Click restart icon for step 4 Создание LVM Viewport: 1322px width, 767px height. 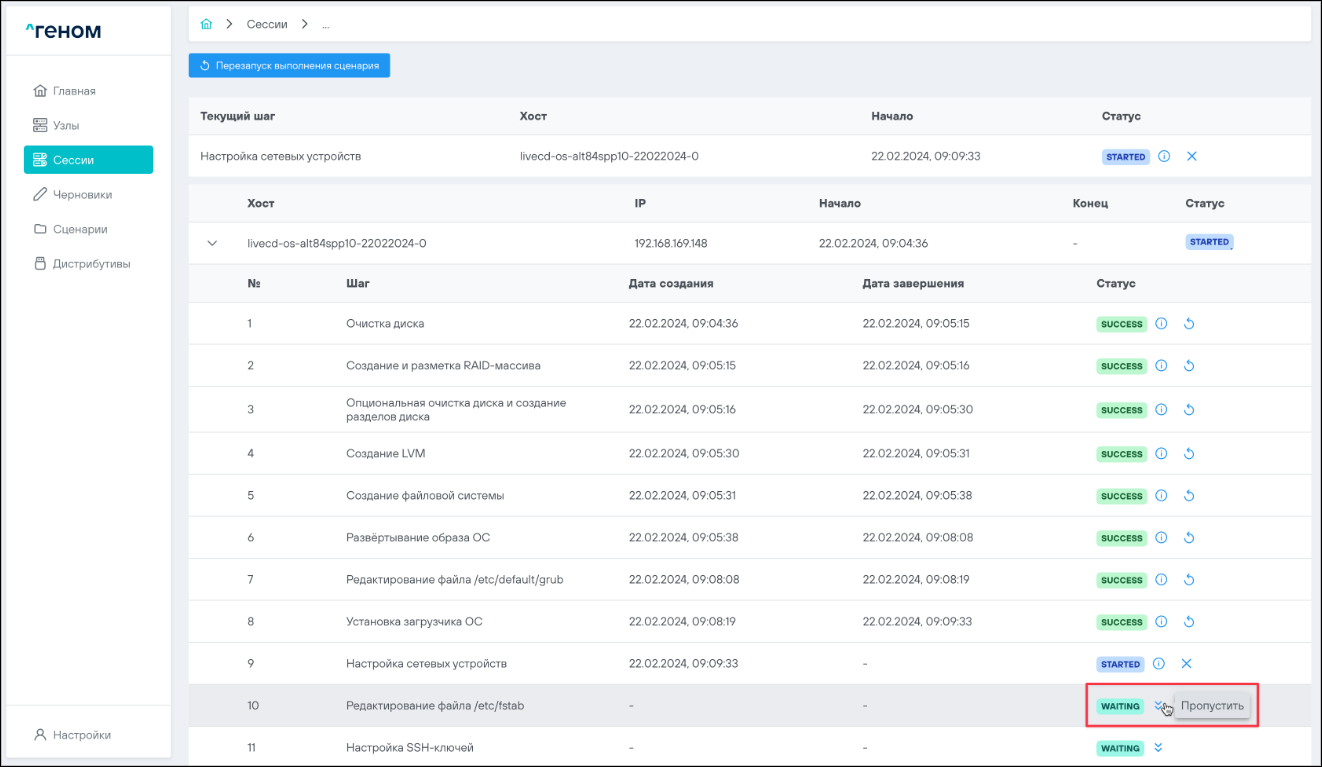pyautogui.click(x=1189, y=454)
